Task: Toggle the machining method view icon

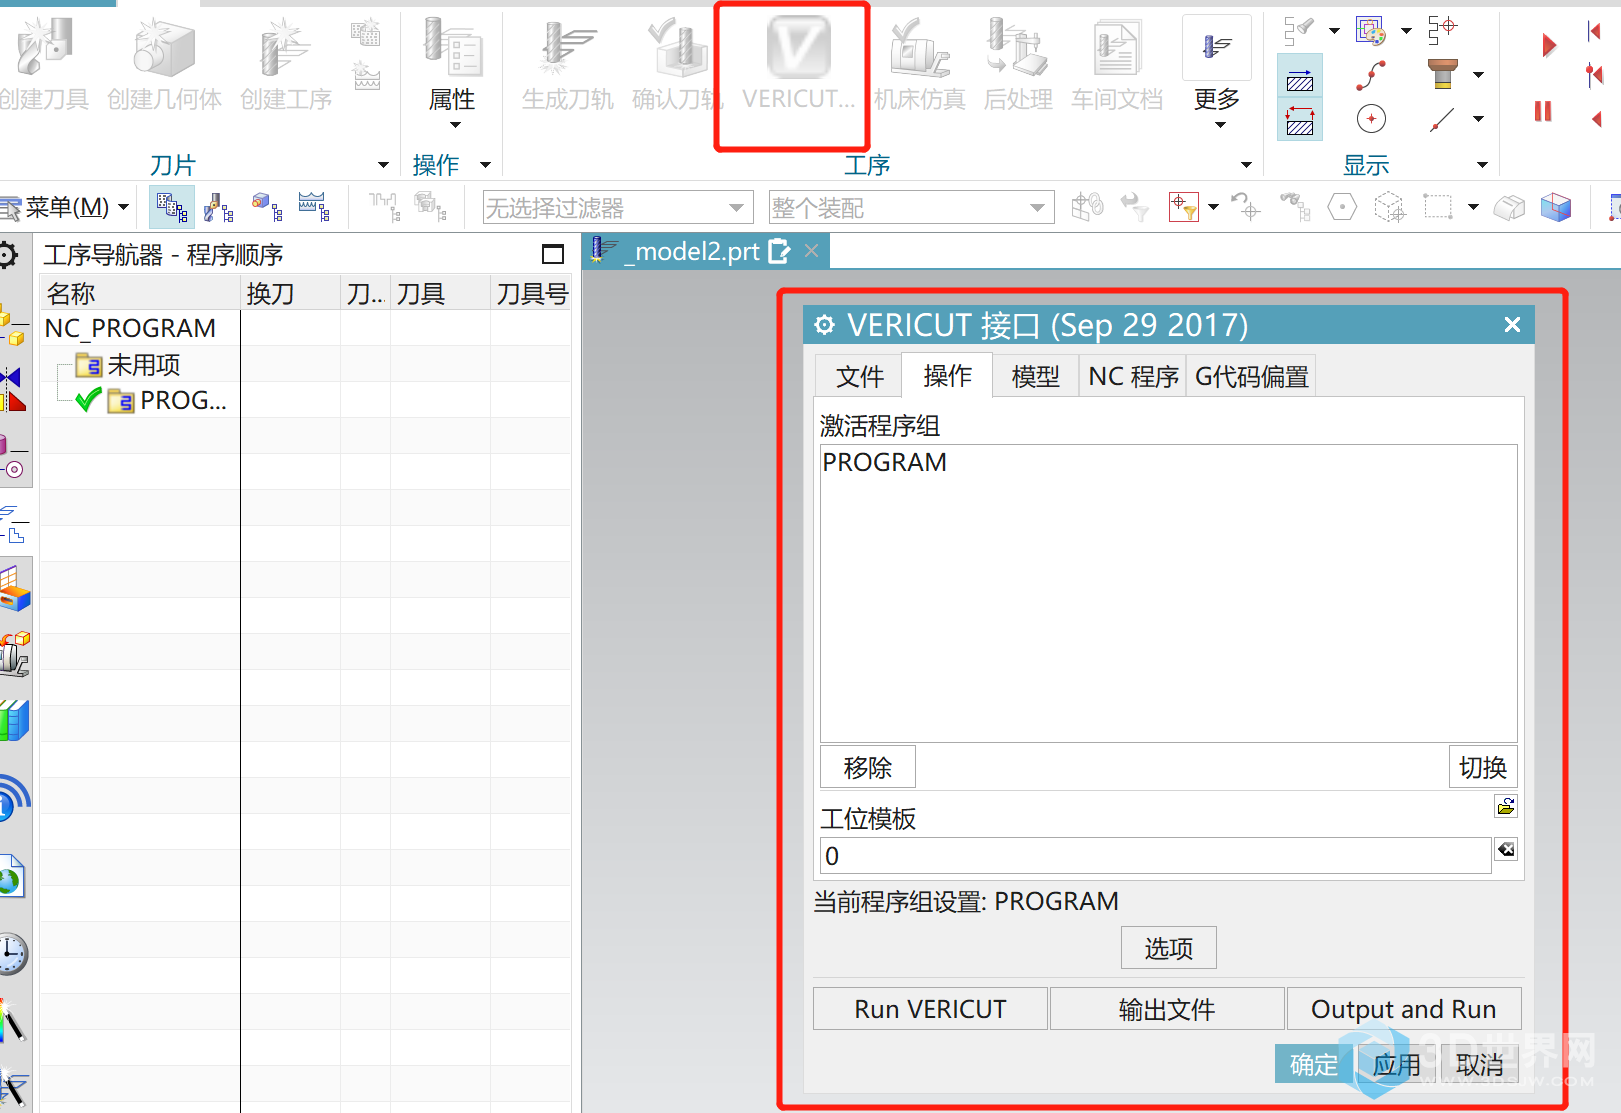Action: [314, 207]
